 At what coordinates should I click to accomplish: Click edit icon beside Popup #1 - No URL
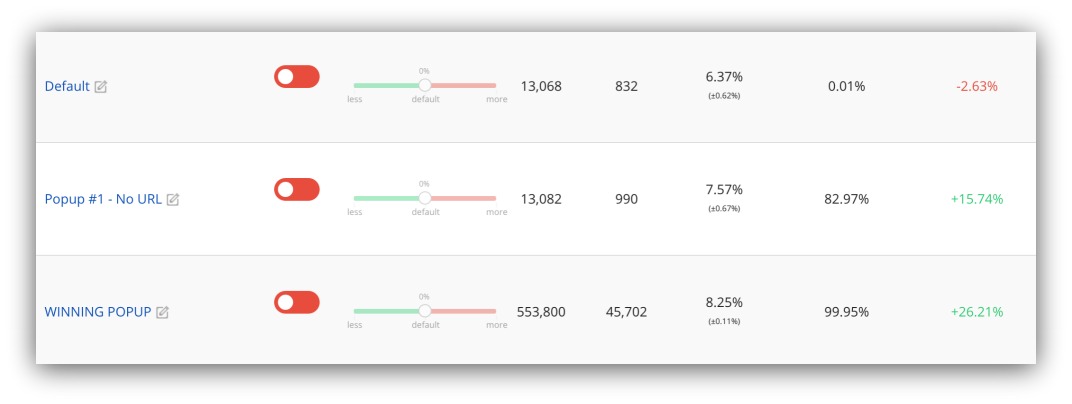(173, 200)
